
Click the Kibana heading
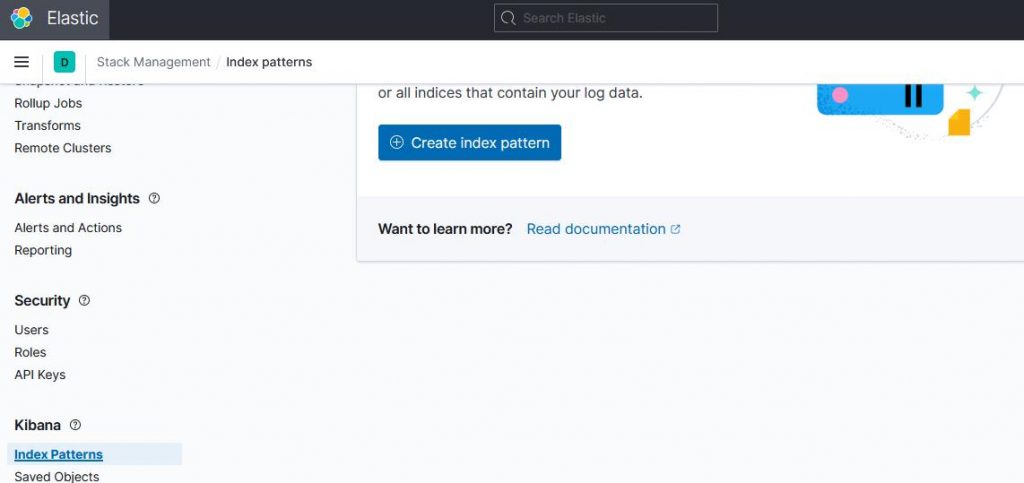pyautogui.click(x=37, y=425)
